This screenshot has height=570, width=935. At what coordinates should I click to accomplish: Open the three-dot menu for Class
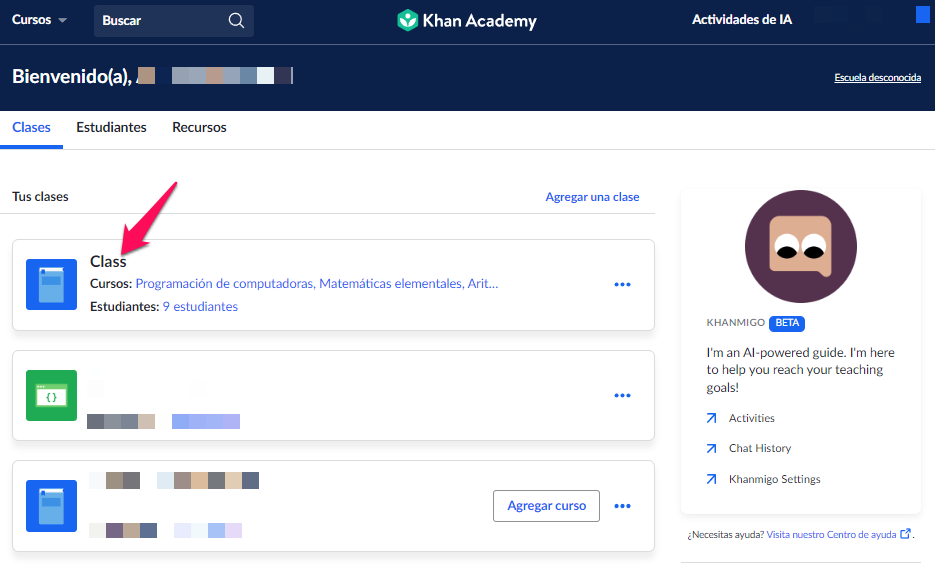[623, 284]
